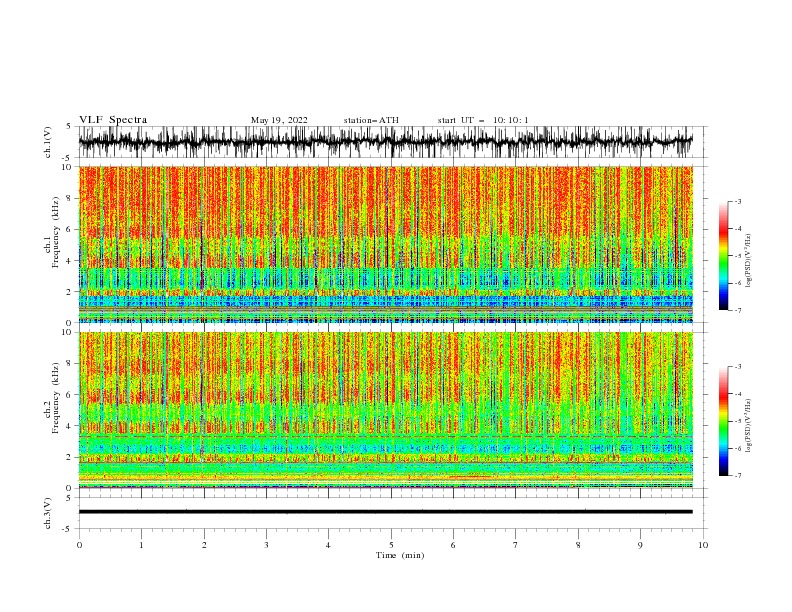Click the "5" tick on ch.1(V) waveform axis
Screen dimensions: 792x612
70,126
